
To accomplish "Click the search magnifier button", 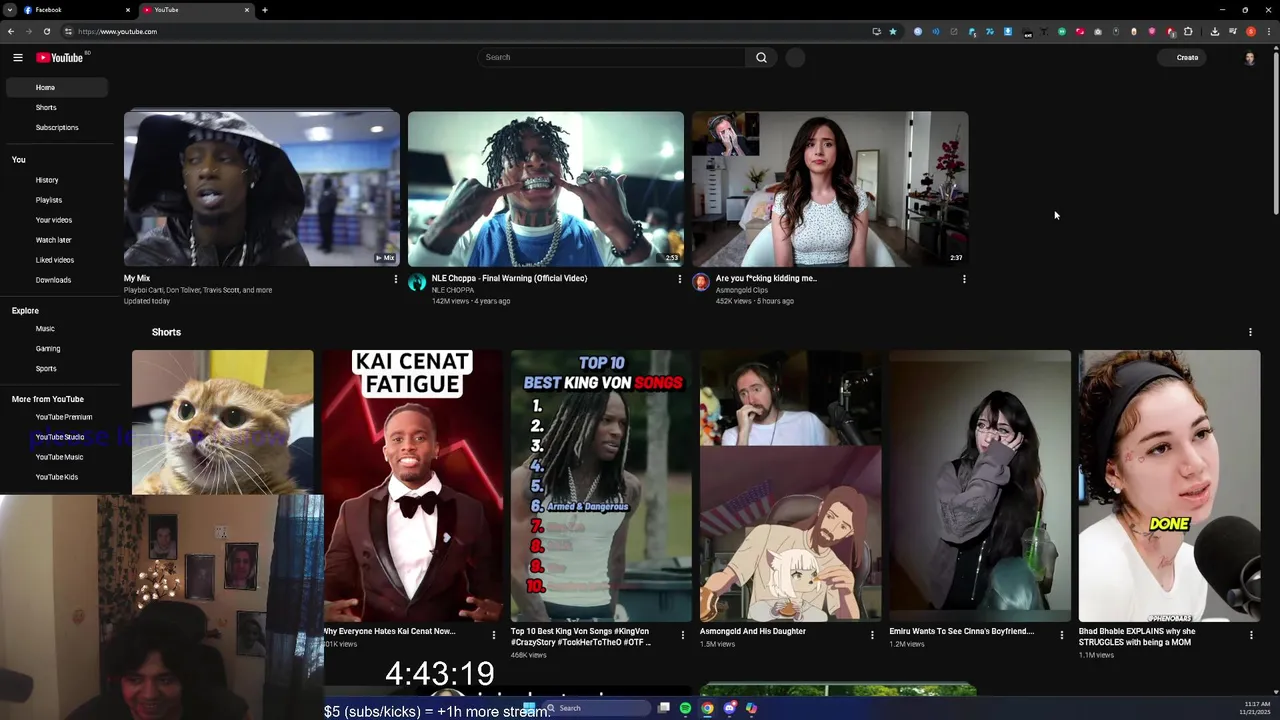I will click(x=761, y=58).
